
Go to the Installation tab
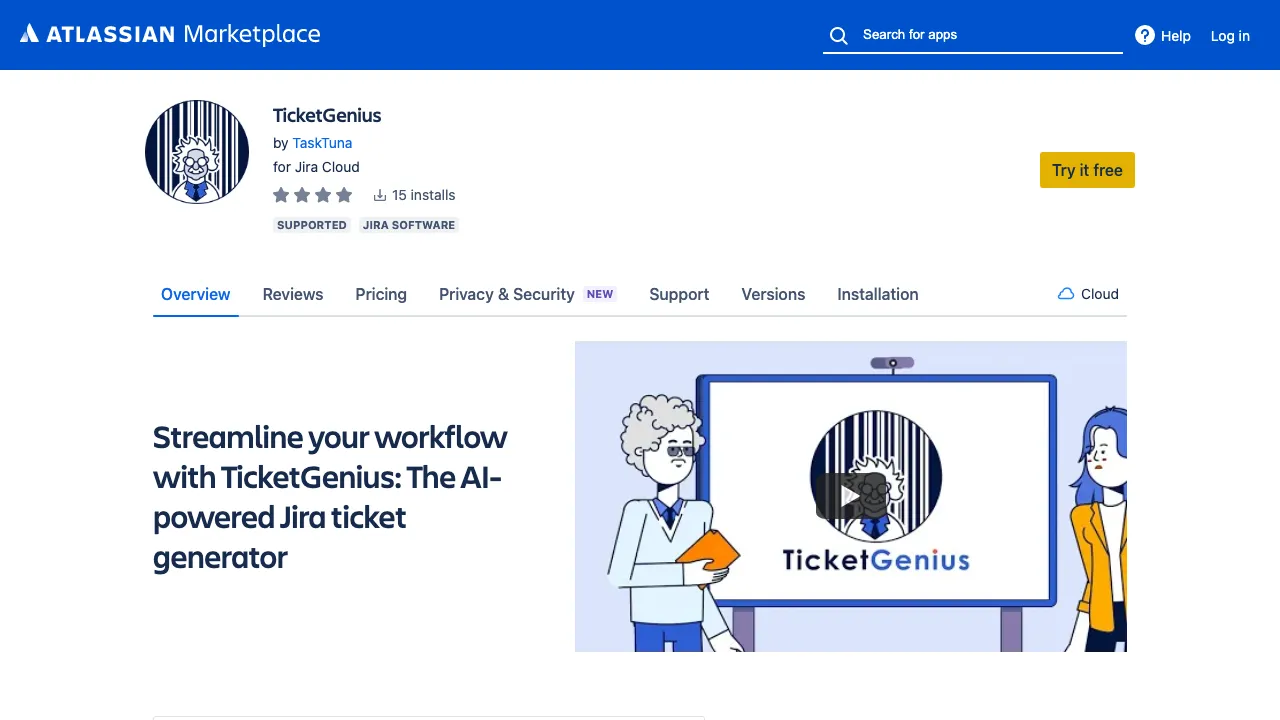tap(878, 294)
